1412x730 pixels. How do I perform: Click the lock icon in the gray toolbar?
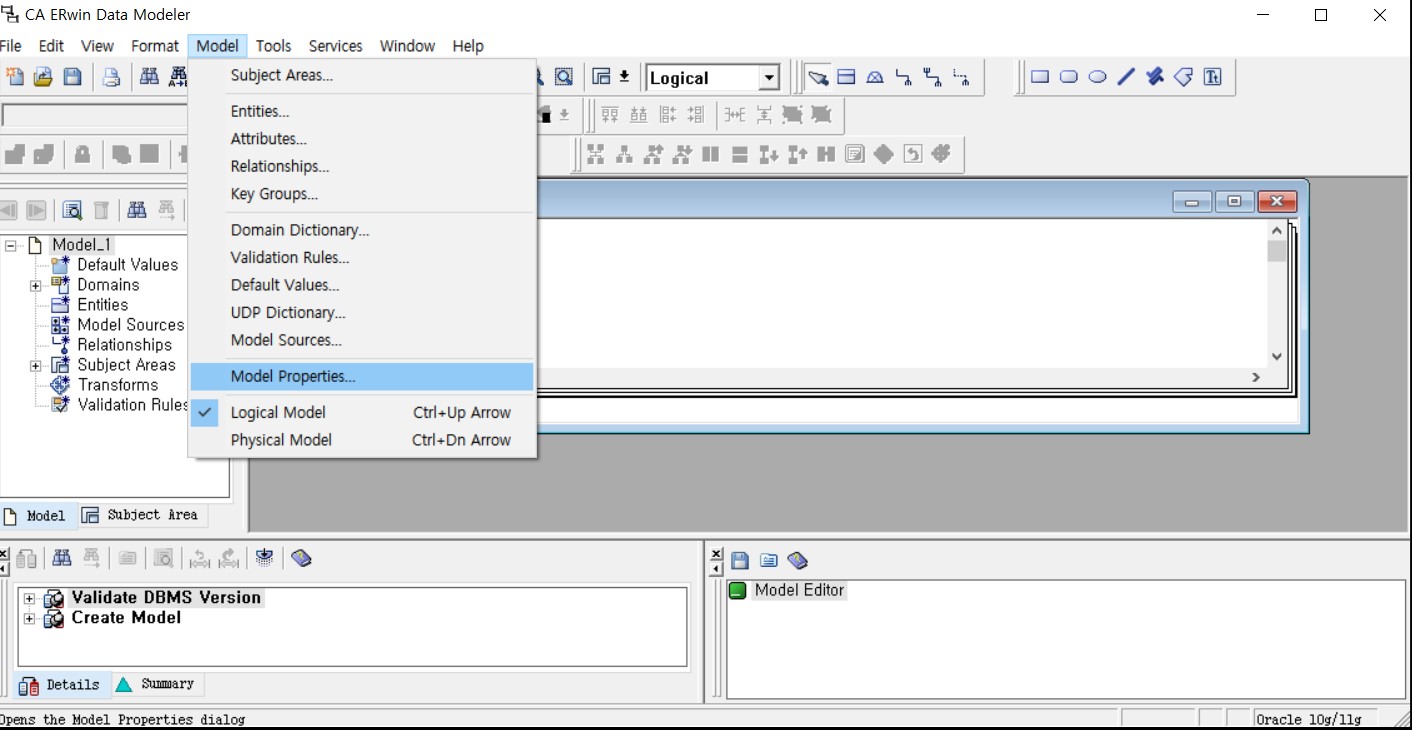[82, 154]
